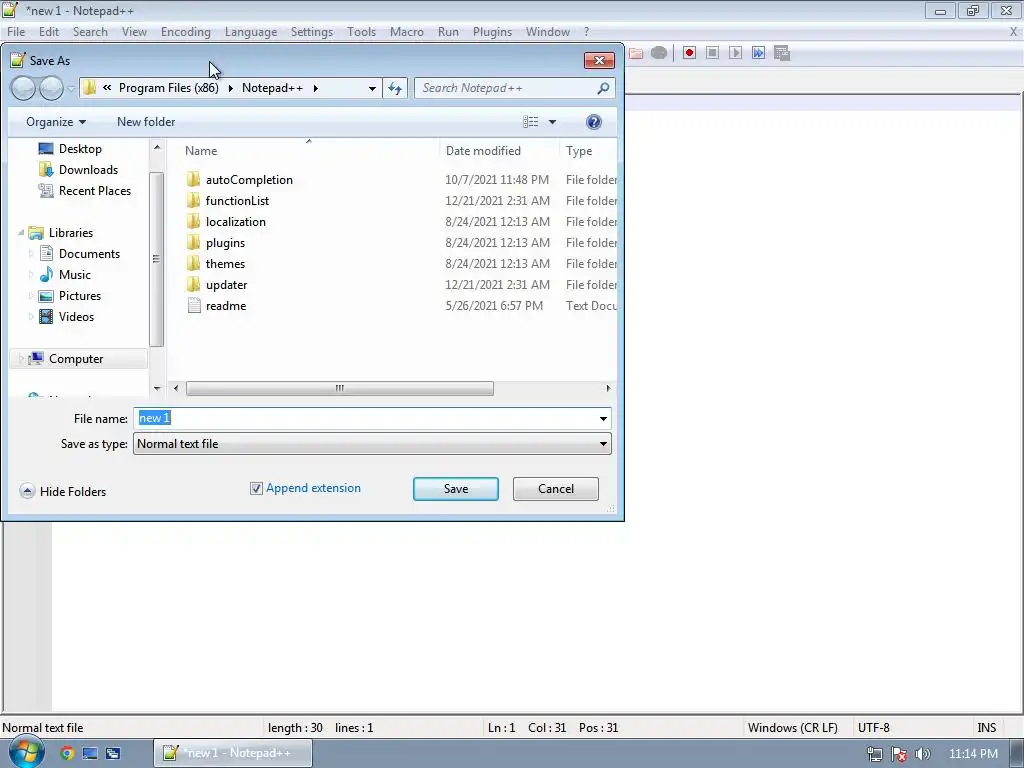Open the File menu
1024x768 pixels.
16,31
